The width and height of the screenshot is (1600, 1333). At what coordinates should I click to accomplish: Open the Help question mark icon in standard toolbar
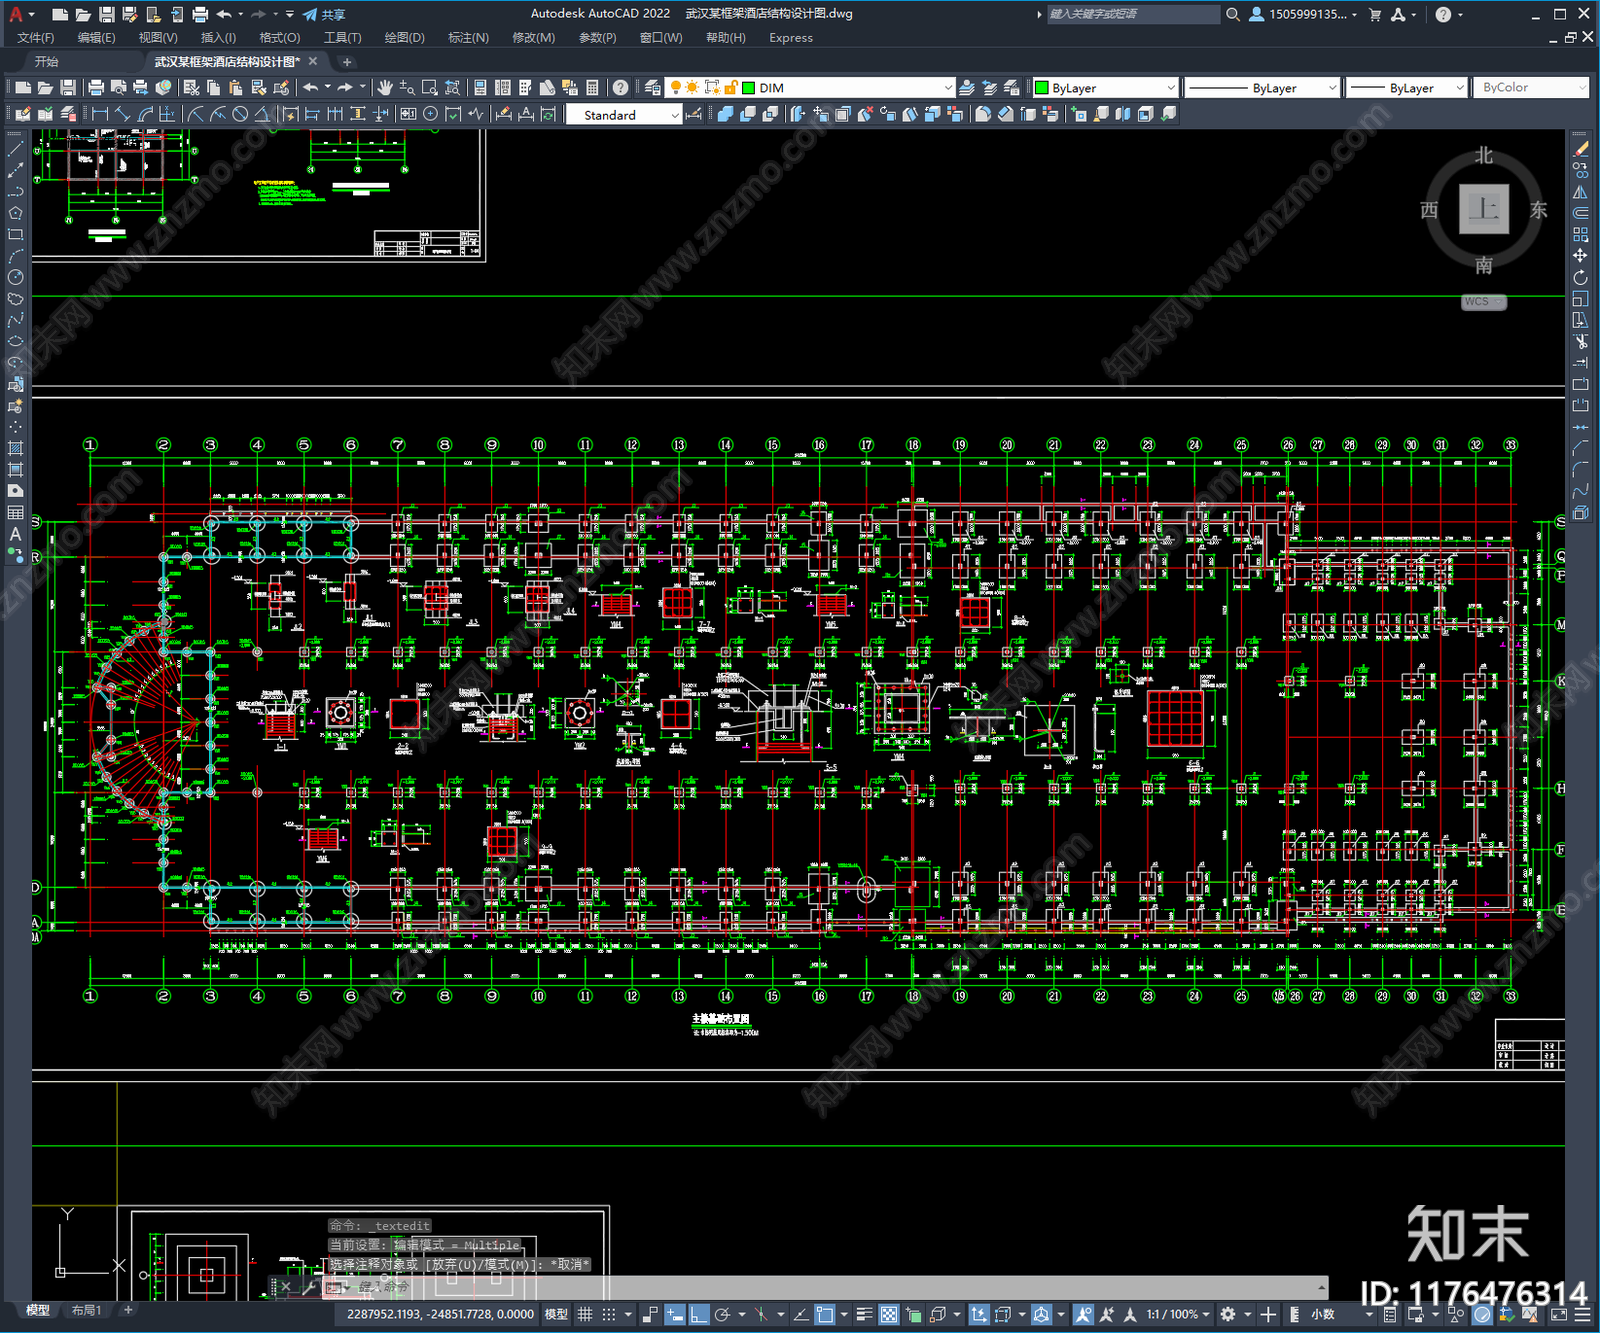tap(620, 88)
